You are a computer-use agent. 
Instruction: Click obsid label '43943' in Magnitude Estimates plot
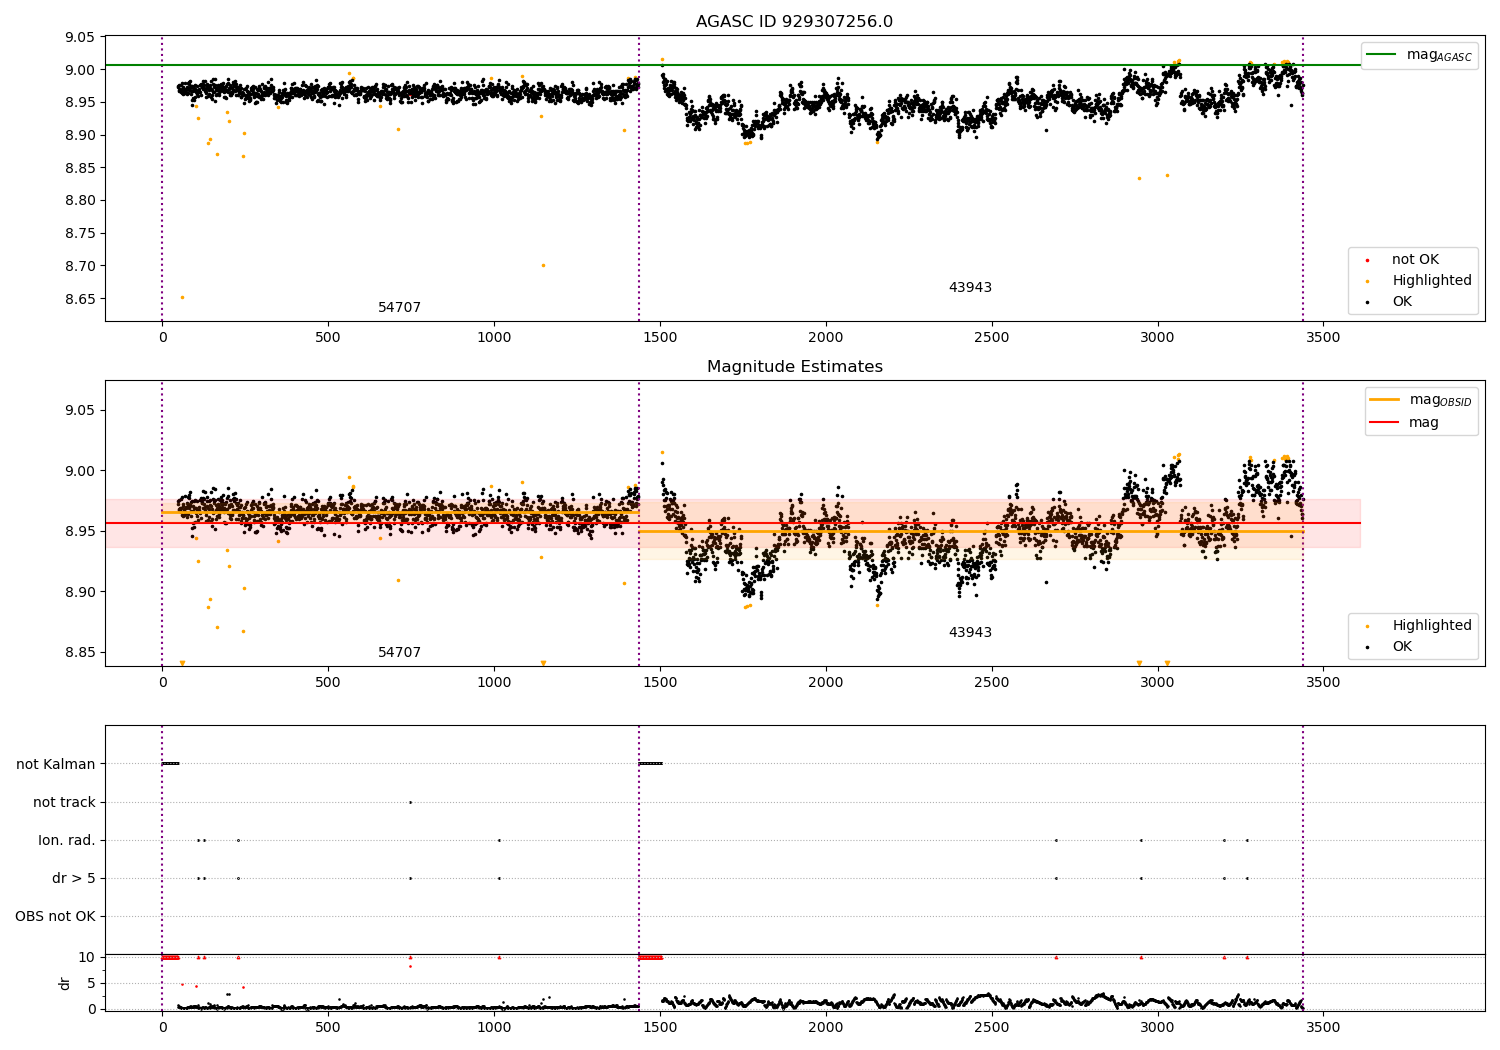[x=970, y=633]
